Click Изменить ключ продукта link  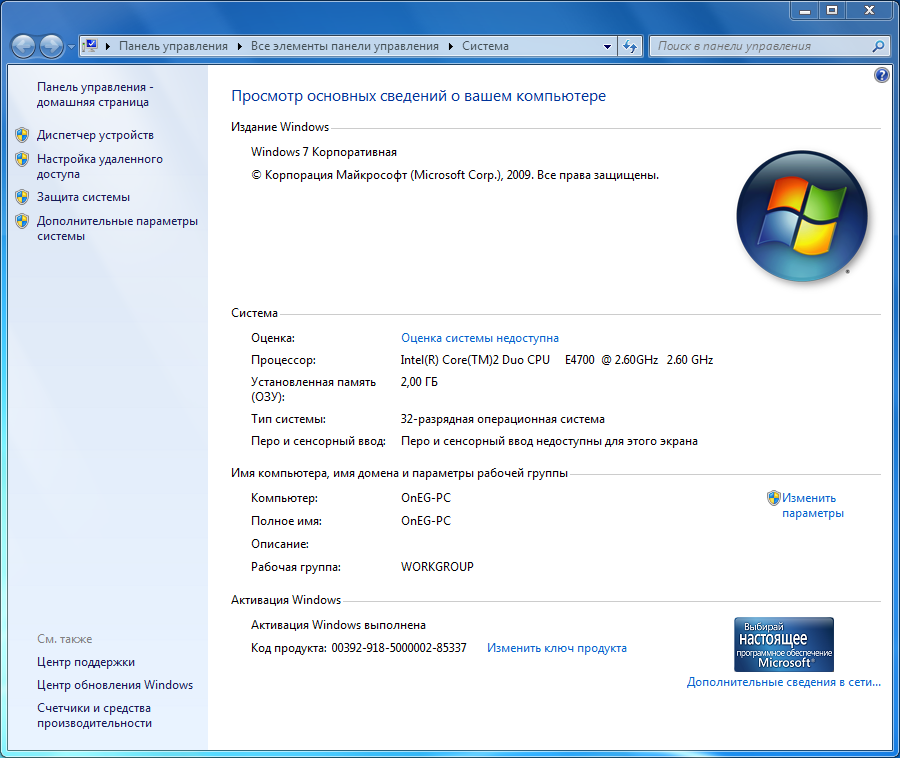point(557,648)
